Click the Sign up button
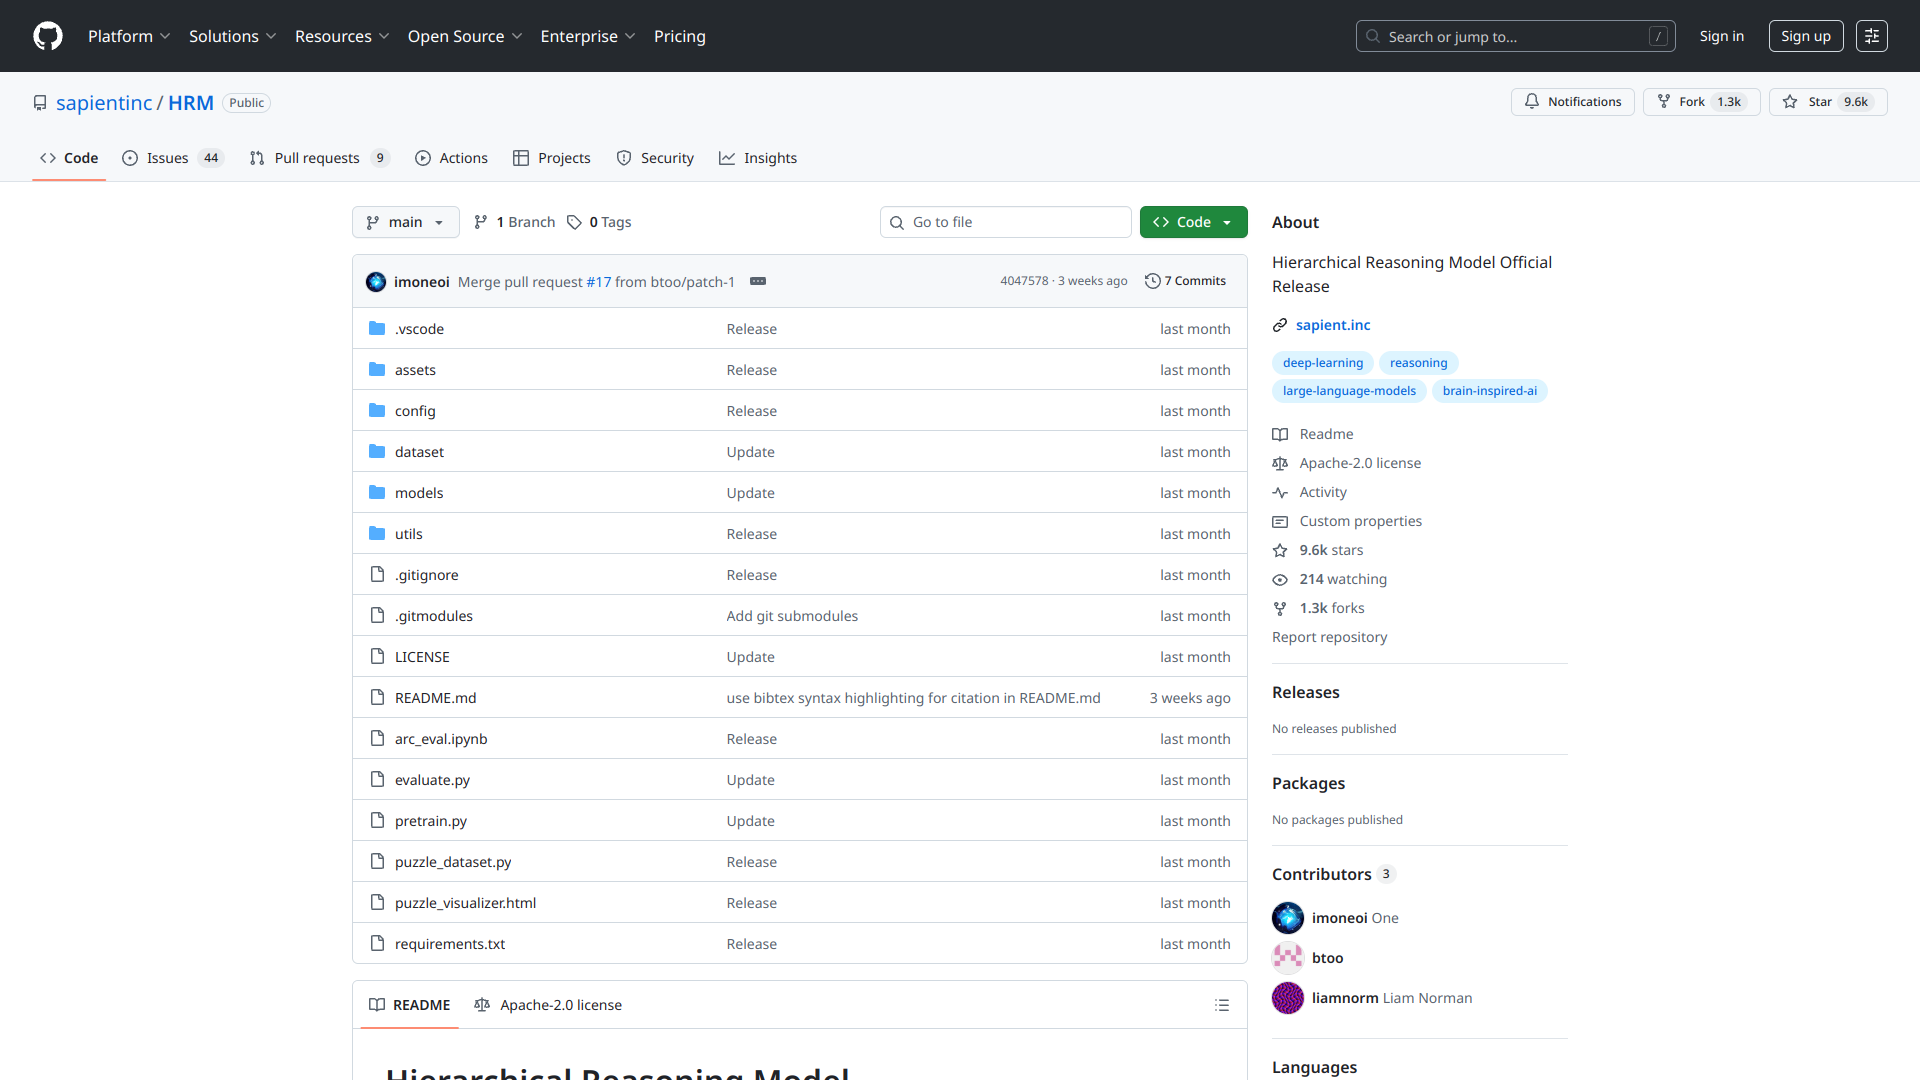 coord(1805,36)
